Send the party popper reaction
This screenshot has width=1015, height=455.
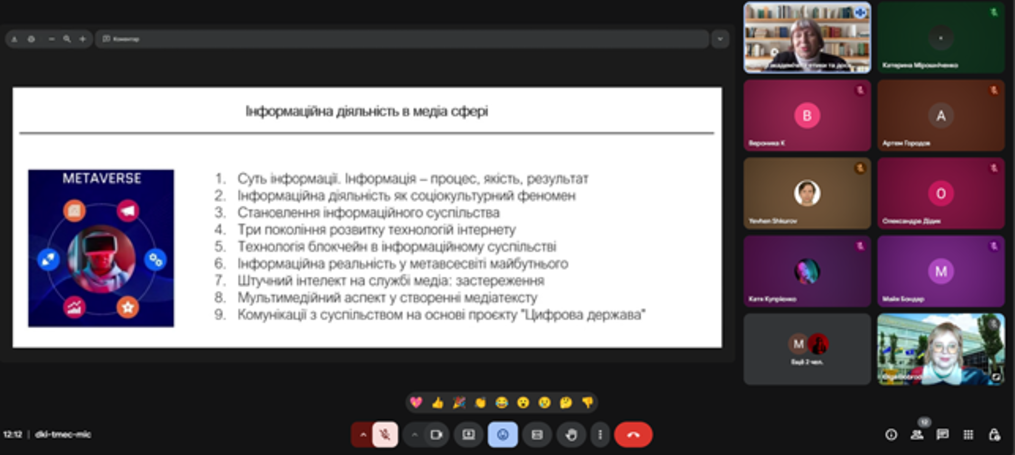coord(459,403)
